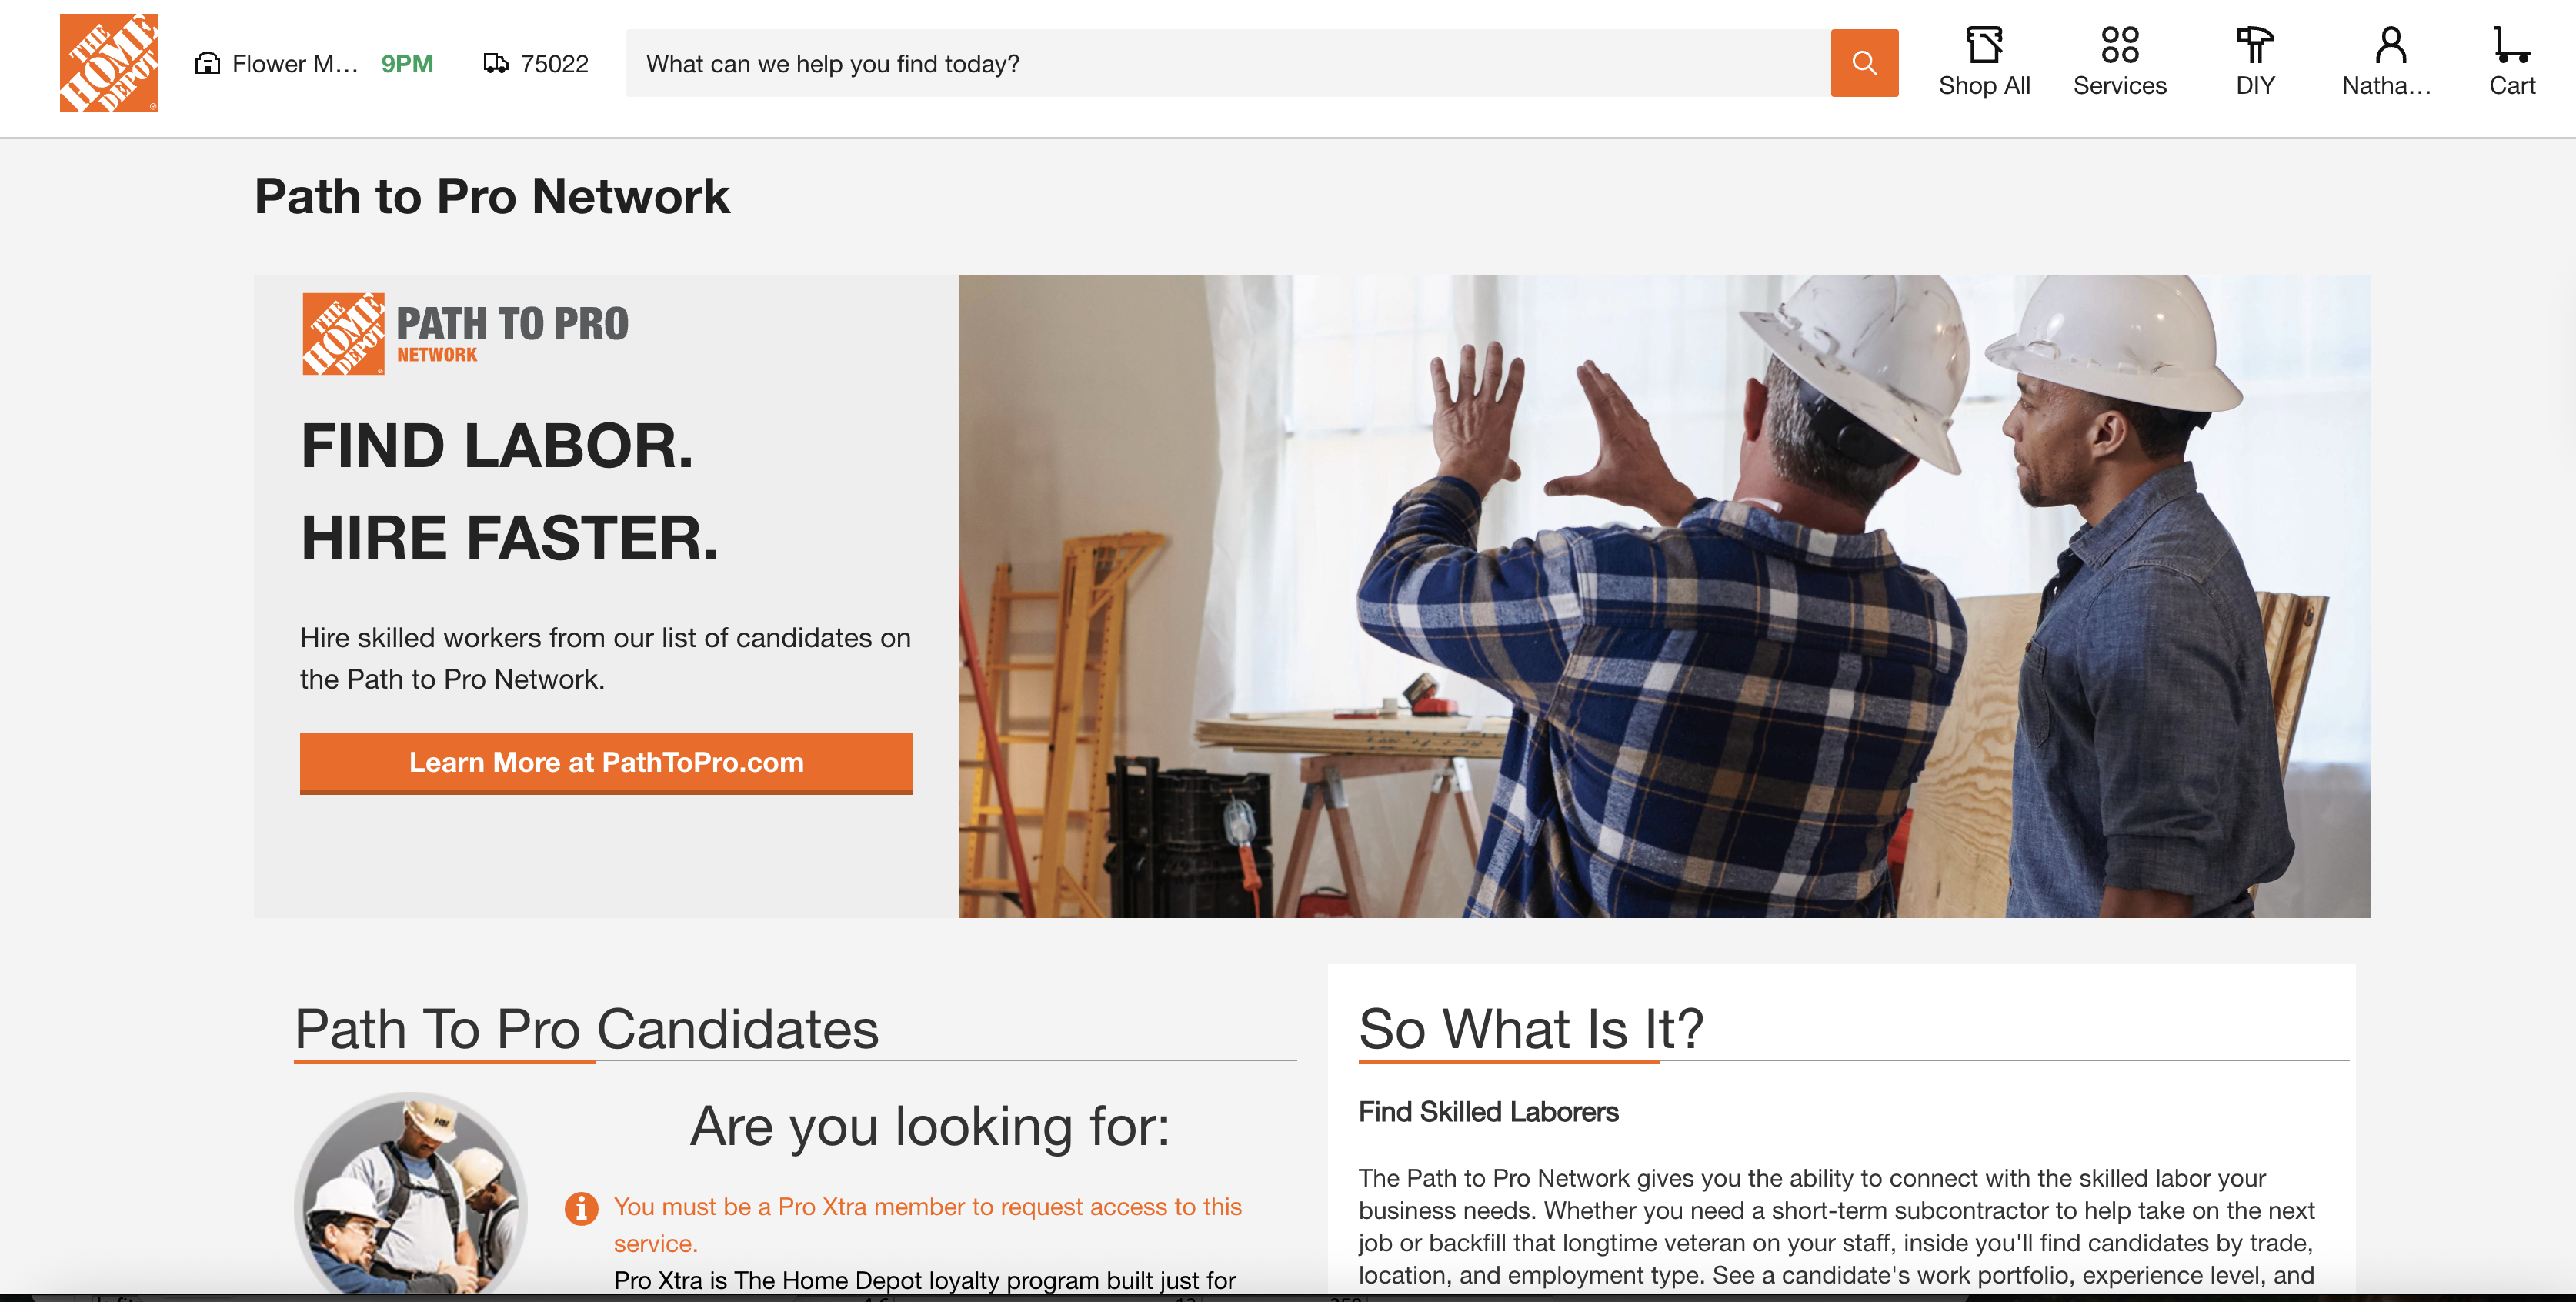Click the 9PM store hours text
Image resolution: width=2576 pixels, height=1302 pixels.
tap(407, 64)
